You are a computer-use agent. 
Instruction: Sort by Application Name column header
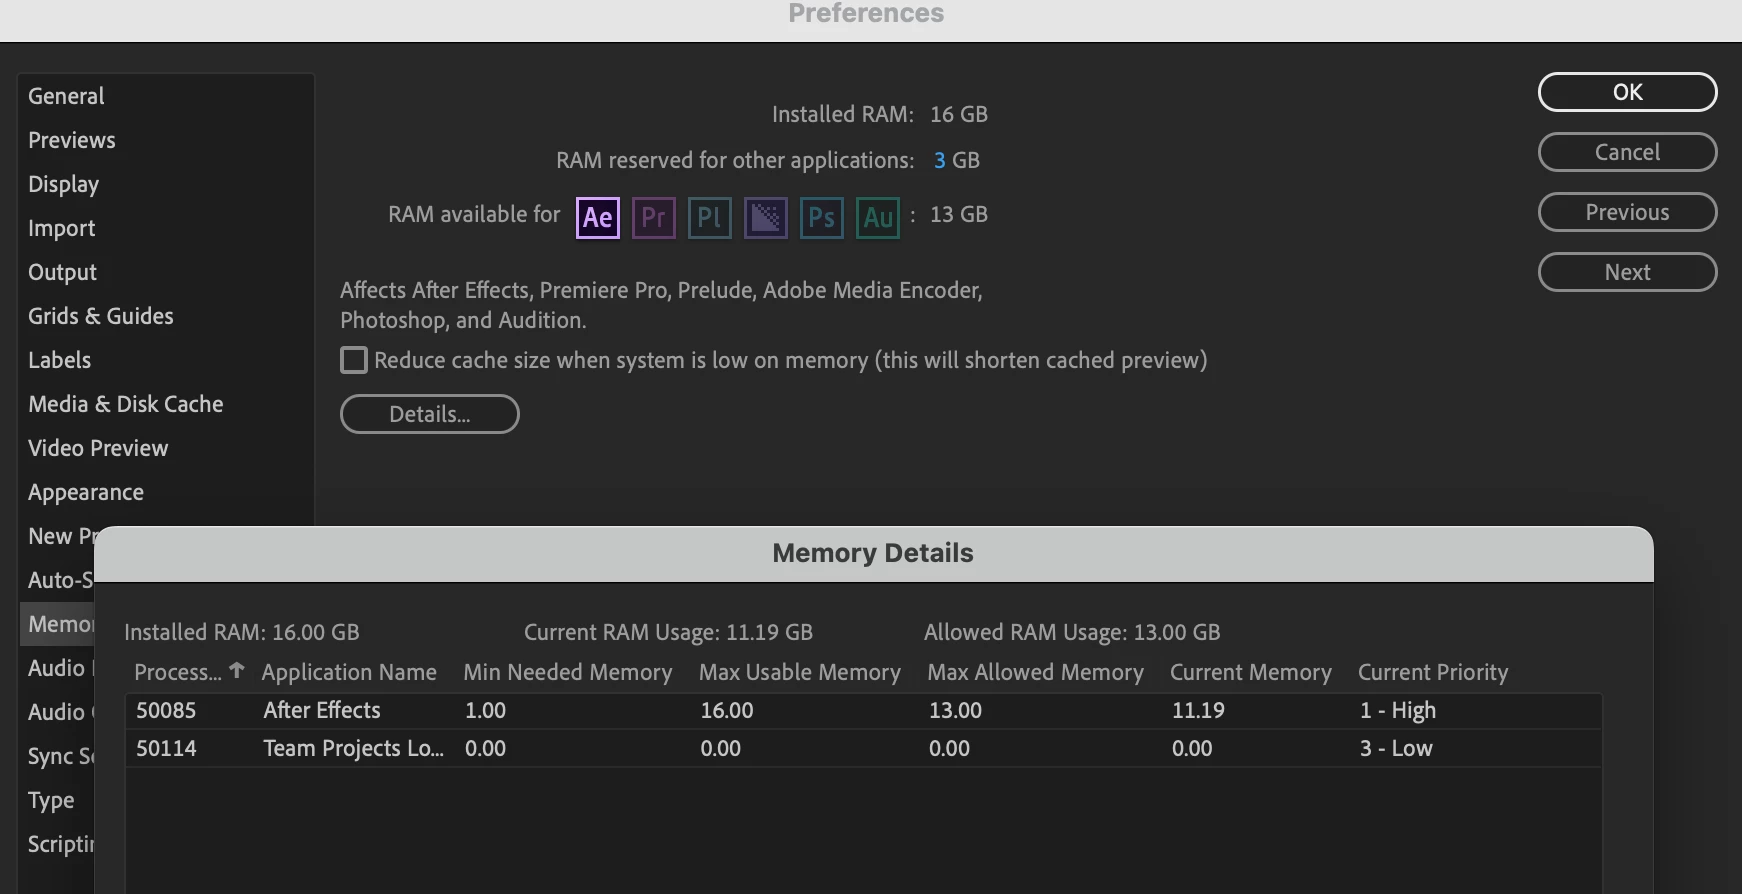point(349,672)
